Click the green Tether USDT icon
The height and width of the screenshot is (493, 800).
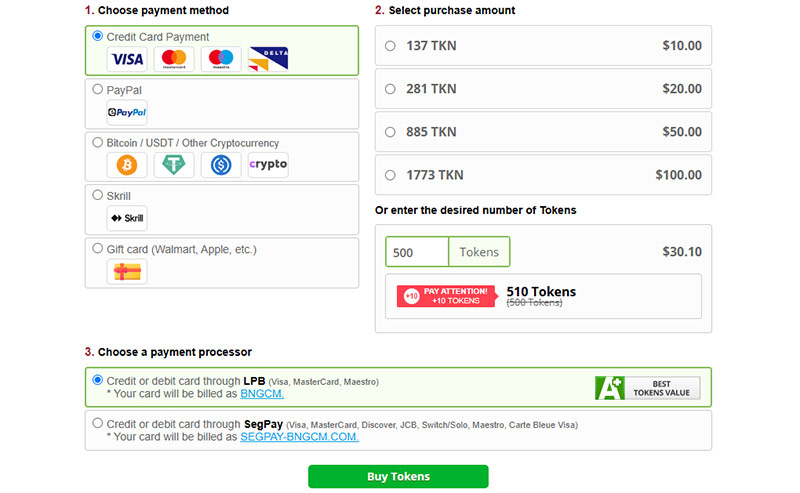(x=174, y=165)
